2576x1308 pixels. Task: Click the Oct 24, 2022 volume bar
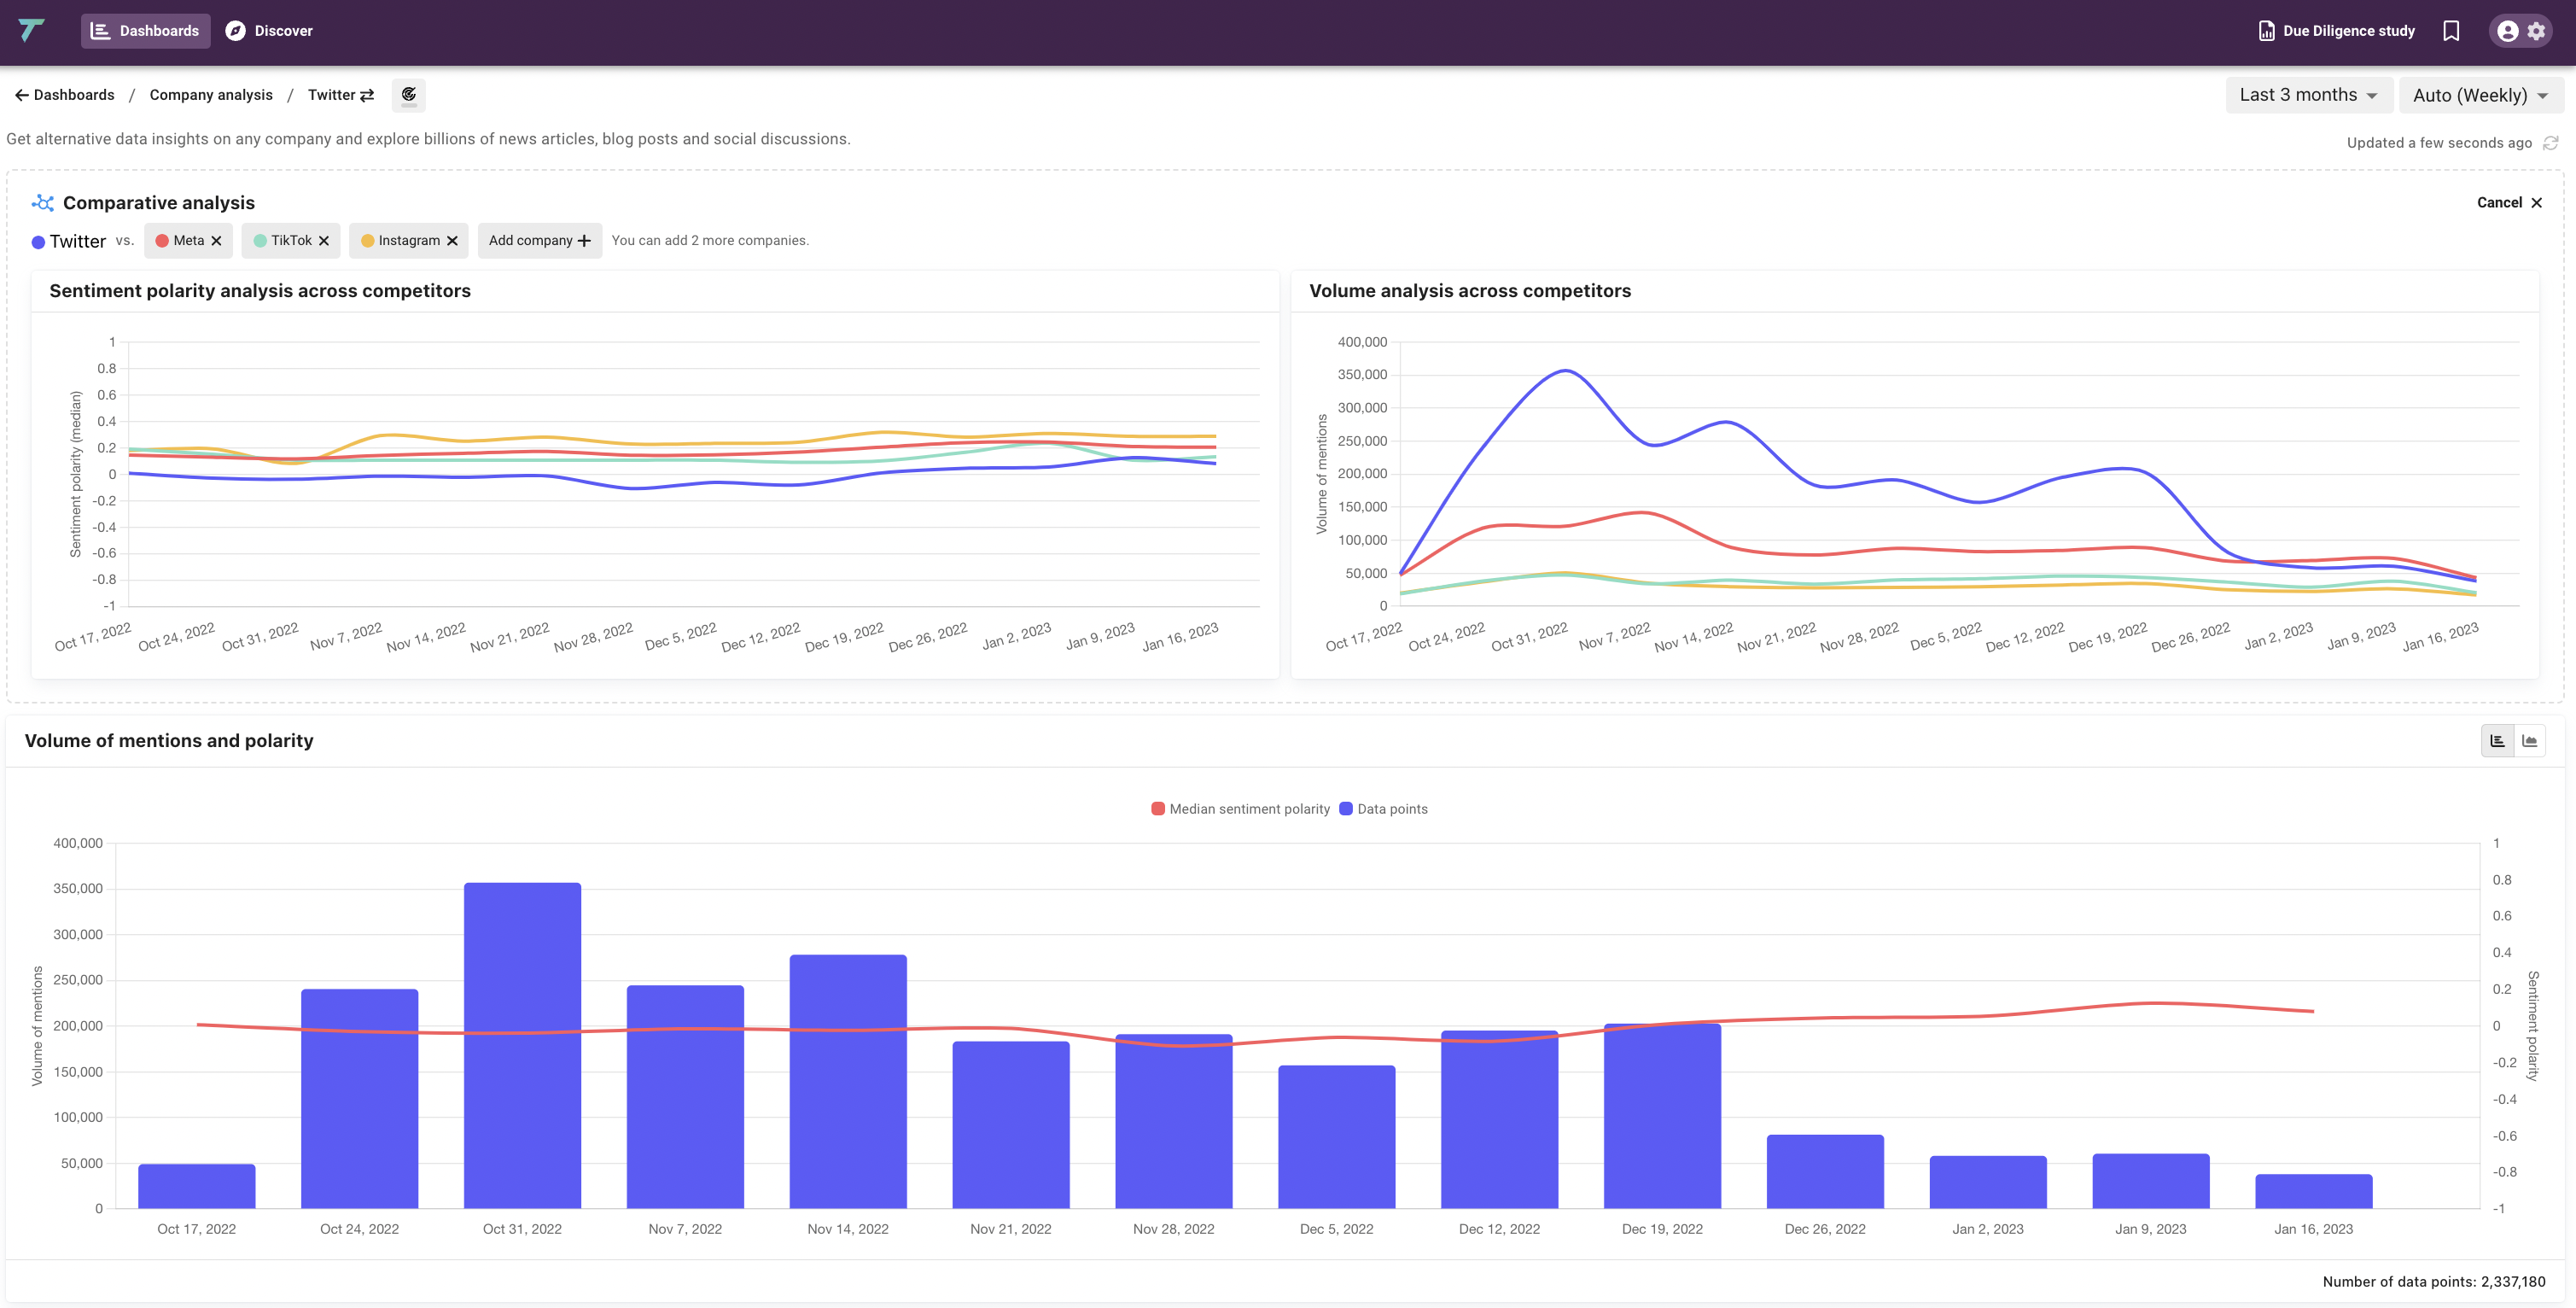click(359, 1099)
